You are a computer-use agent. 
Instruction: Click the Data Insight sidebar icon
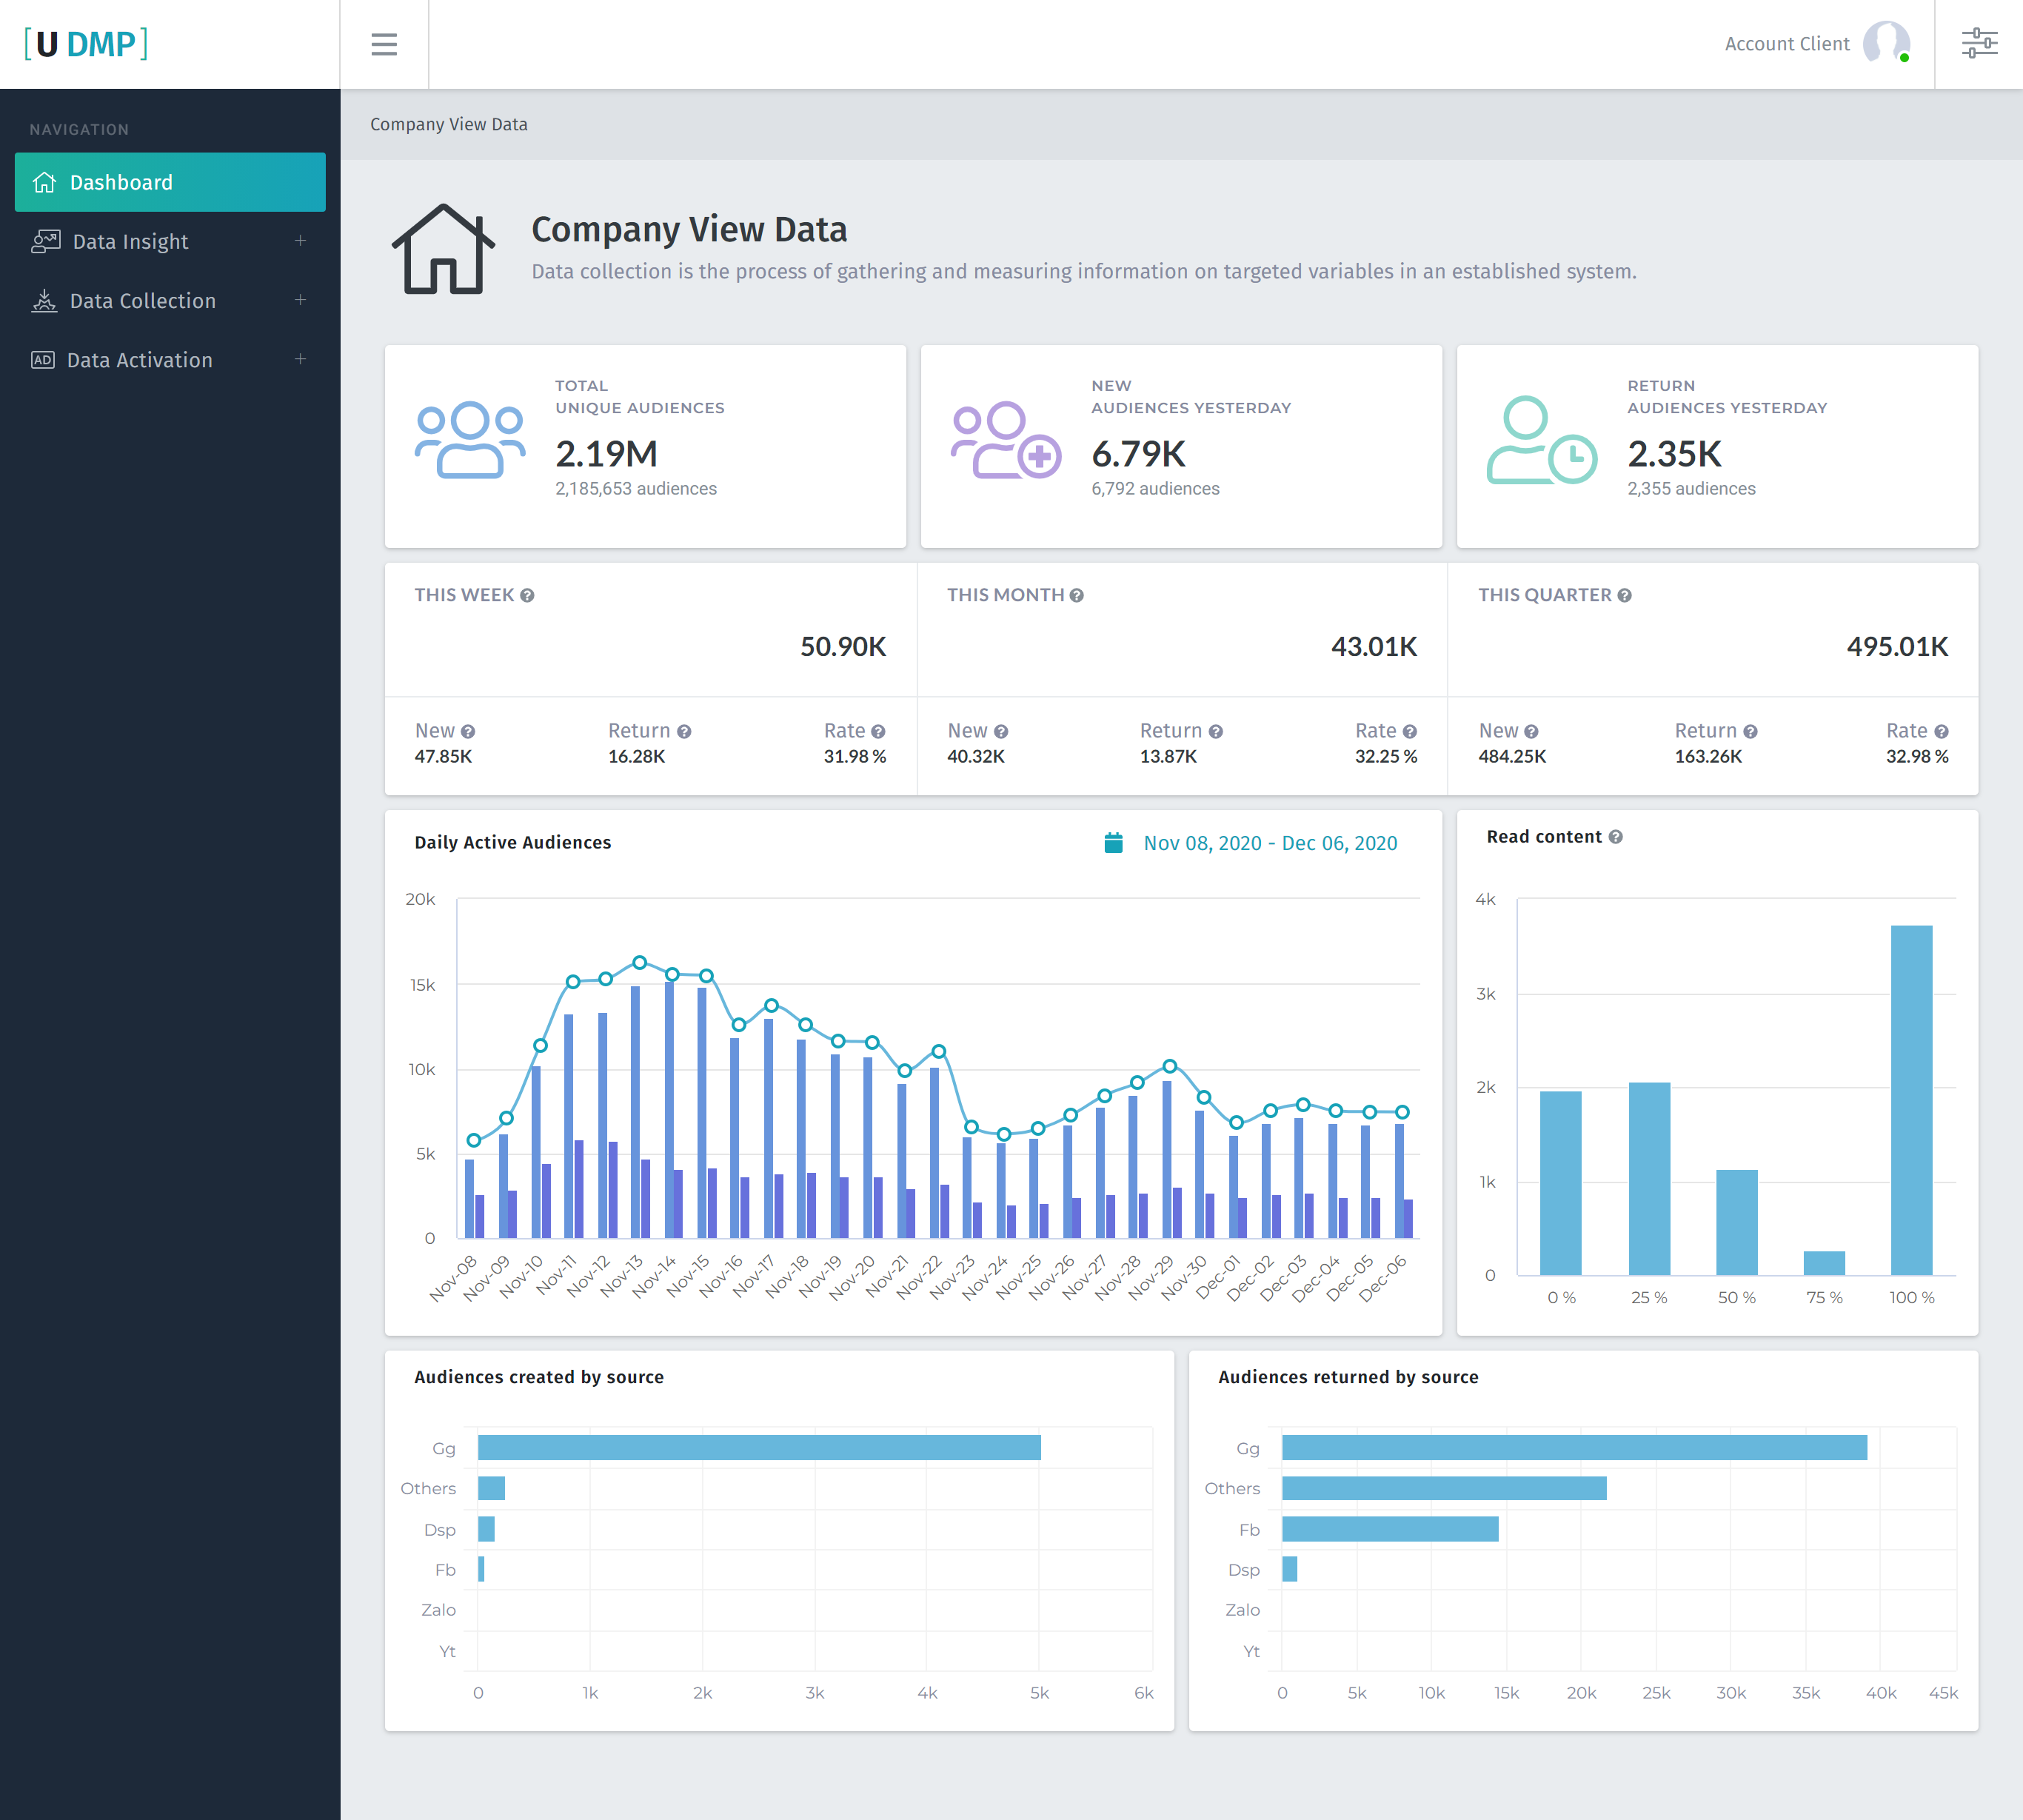45,241
